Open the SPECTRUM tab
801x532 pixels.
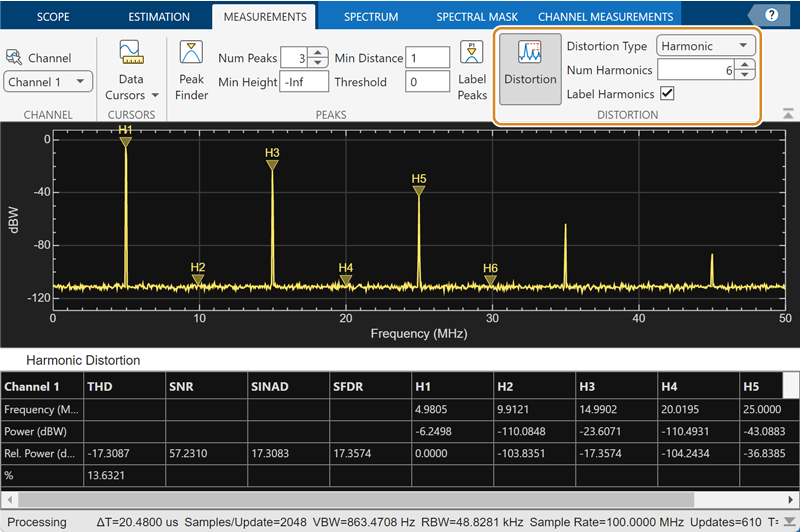(x=371, y=17)
